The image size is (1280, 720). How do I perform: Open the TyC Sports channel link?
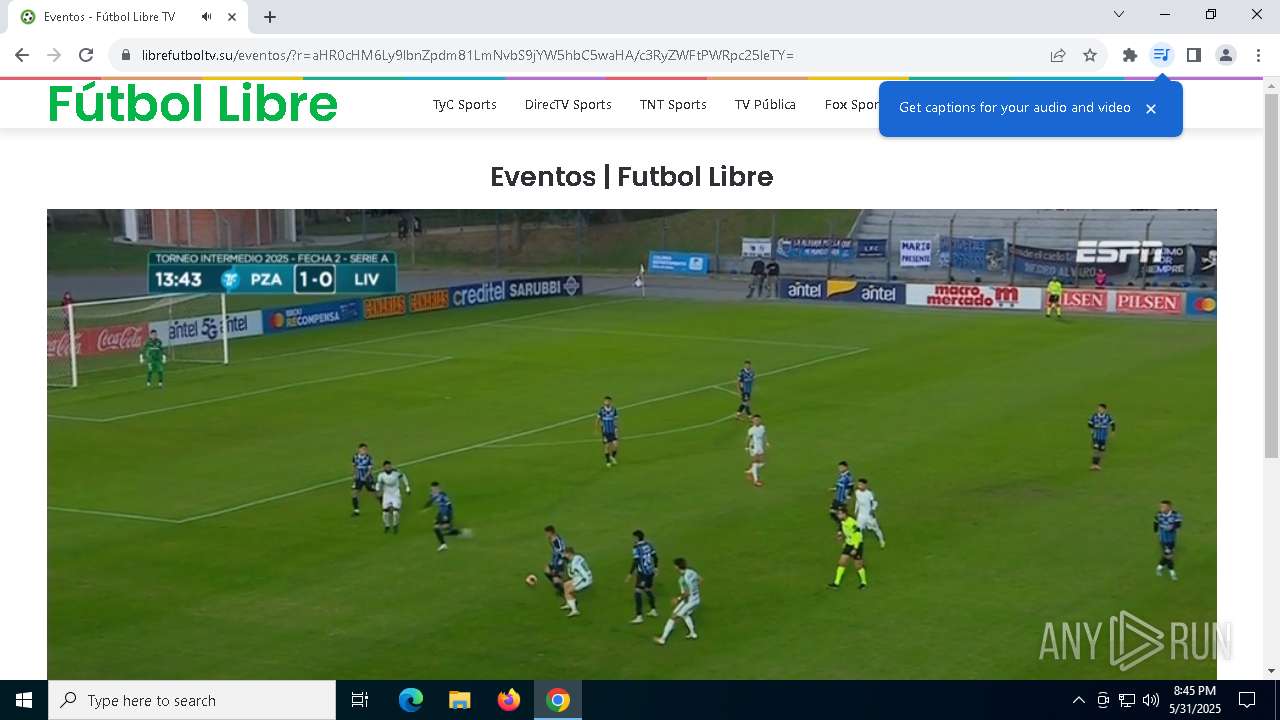pos(464,104)
